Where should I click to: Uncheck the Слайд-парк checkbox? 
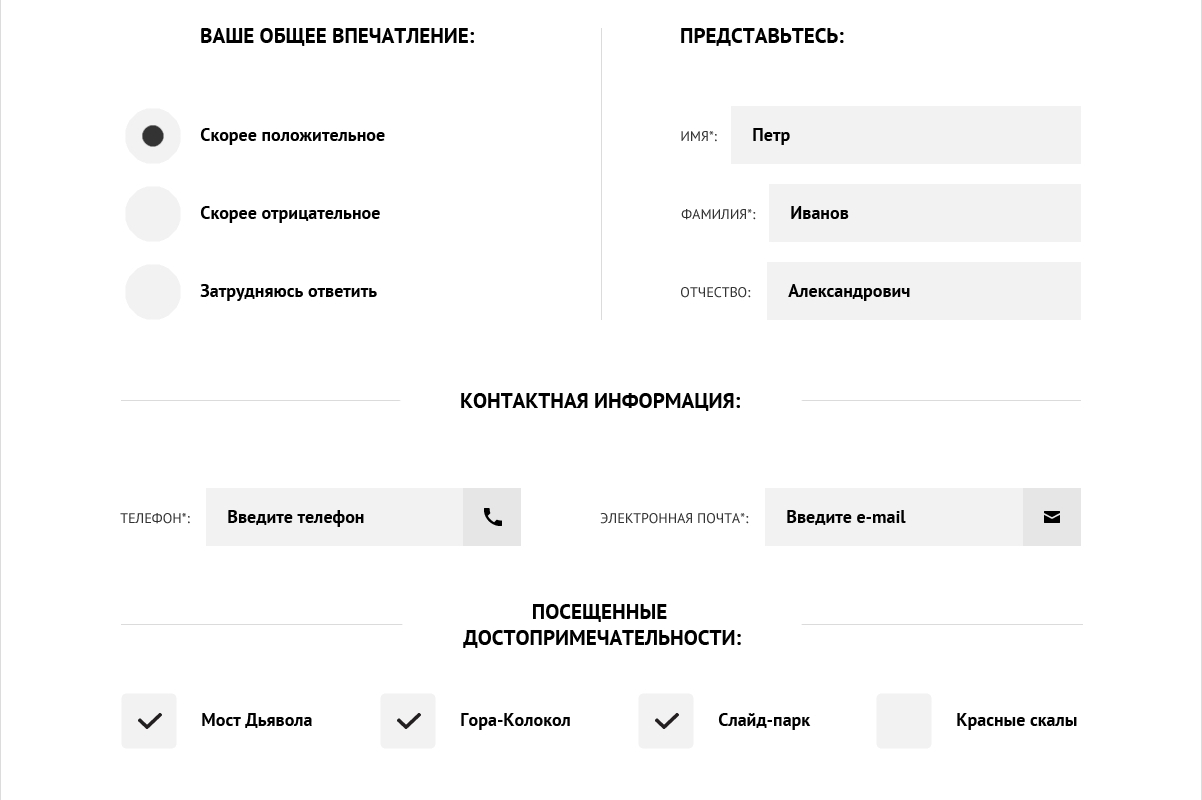pos(666,721)
